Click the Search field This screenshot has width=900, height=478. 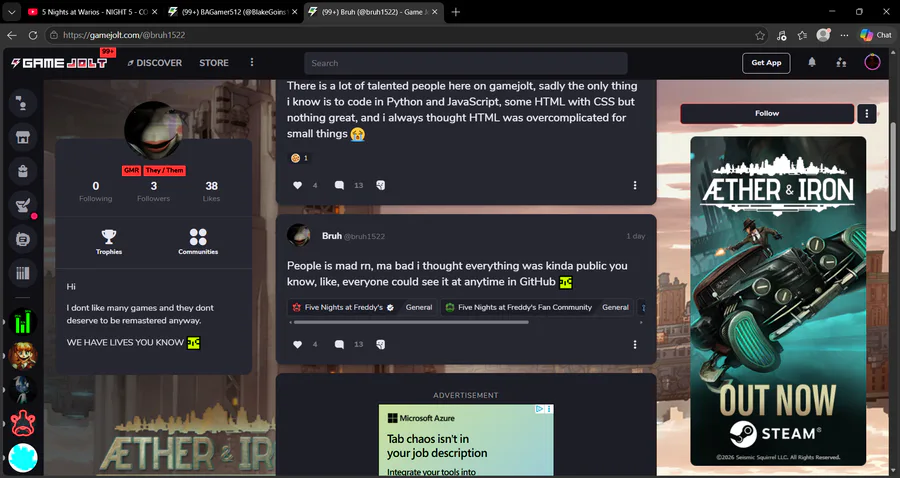click(x=465, y=63)
